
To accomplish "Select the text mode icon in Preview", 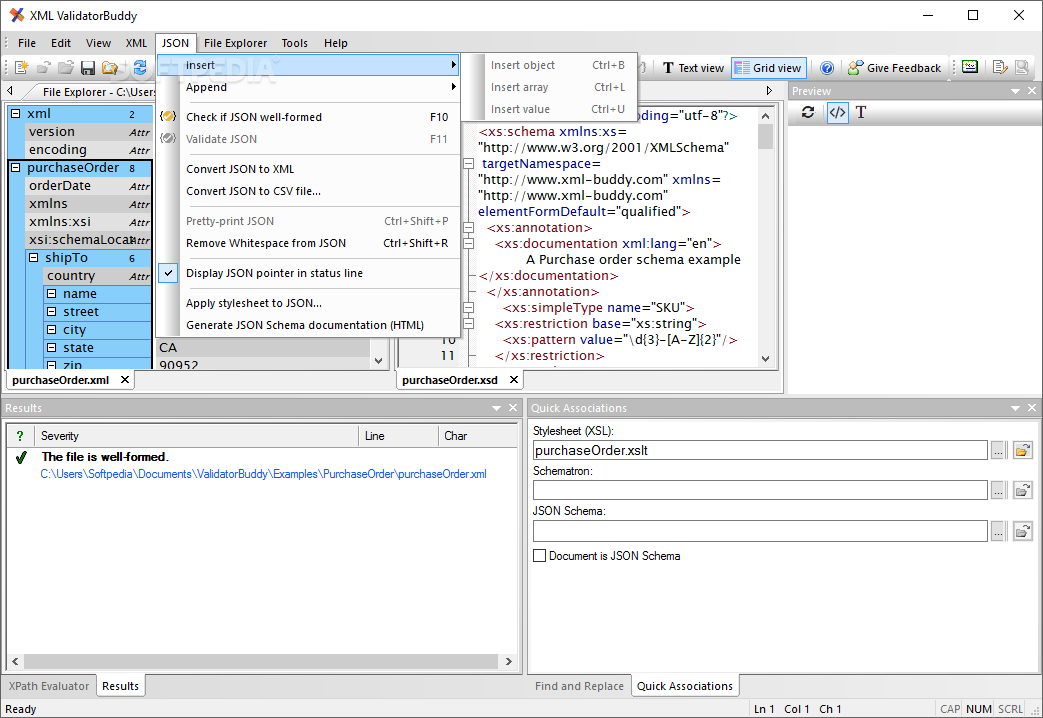I will pyautogui.click(x=861, y=112).
